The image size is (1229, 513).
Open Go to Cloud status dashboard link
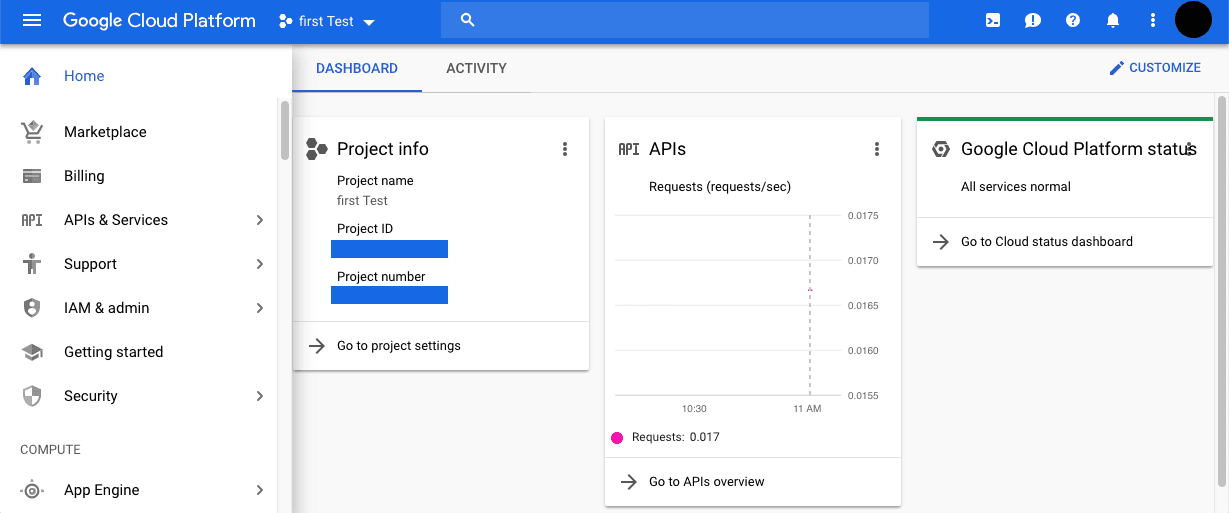pyautogui.click(x=1046, y=242)
